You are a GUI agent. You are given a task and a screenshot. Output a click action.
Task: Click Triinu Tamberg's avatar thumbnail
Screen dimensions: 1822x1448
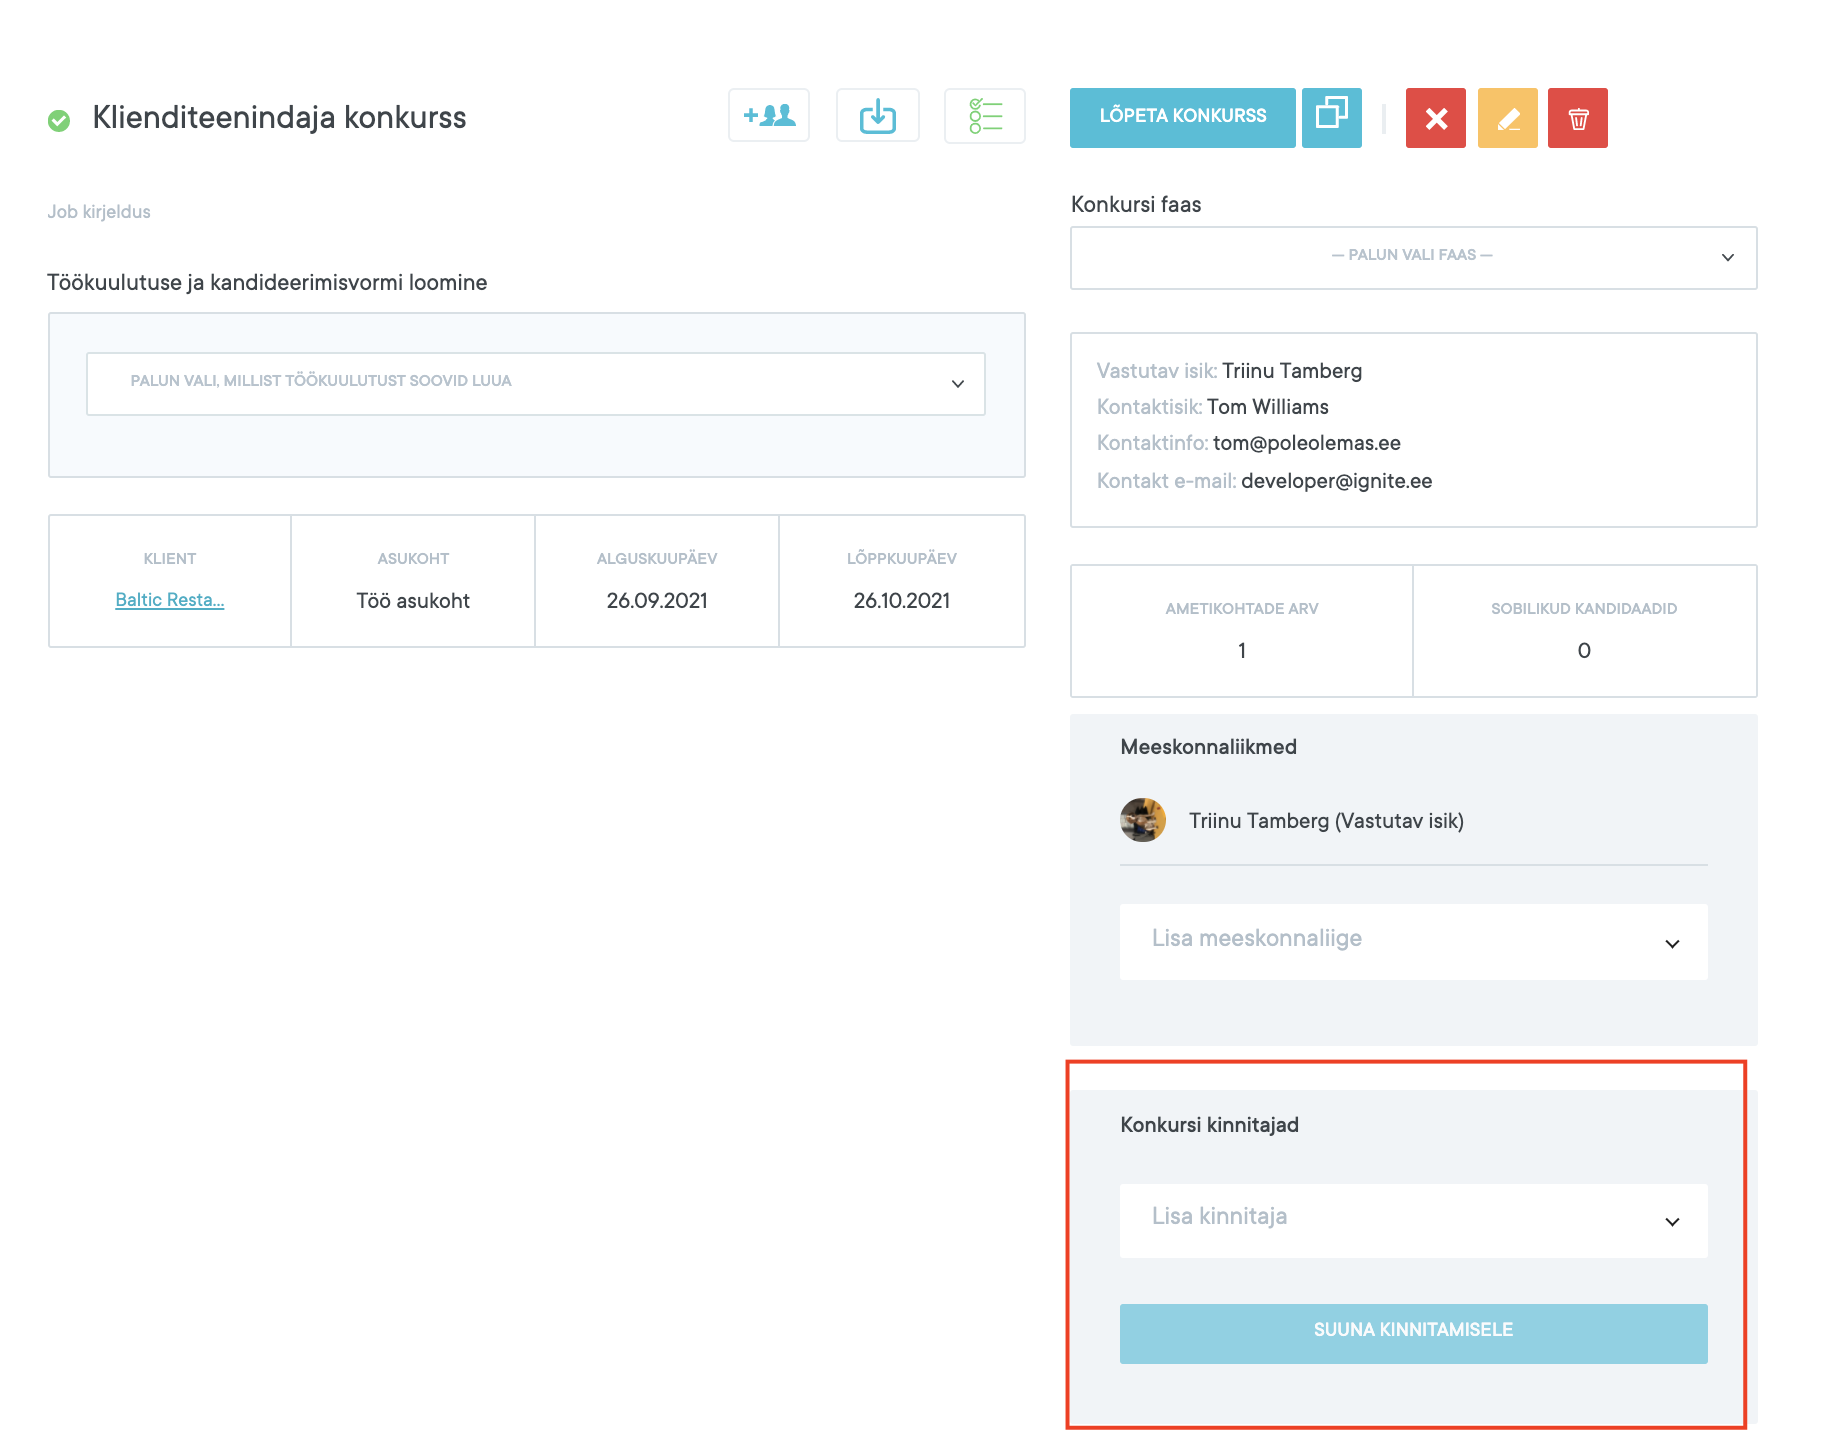[x=1142, y=820]
